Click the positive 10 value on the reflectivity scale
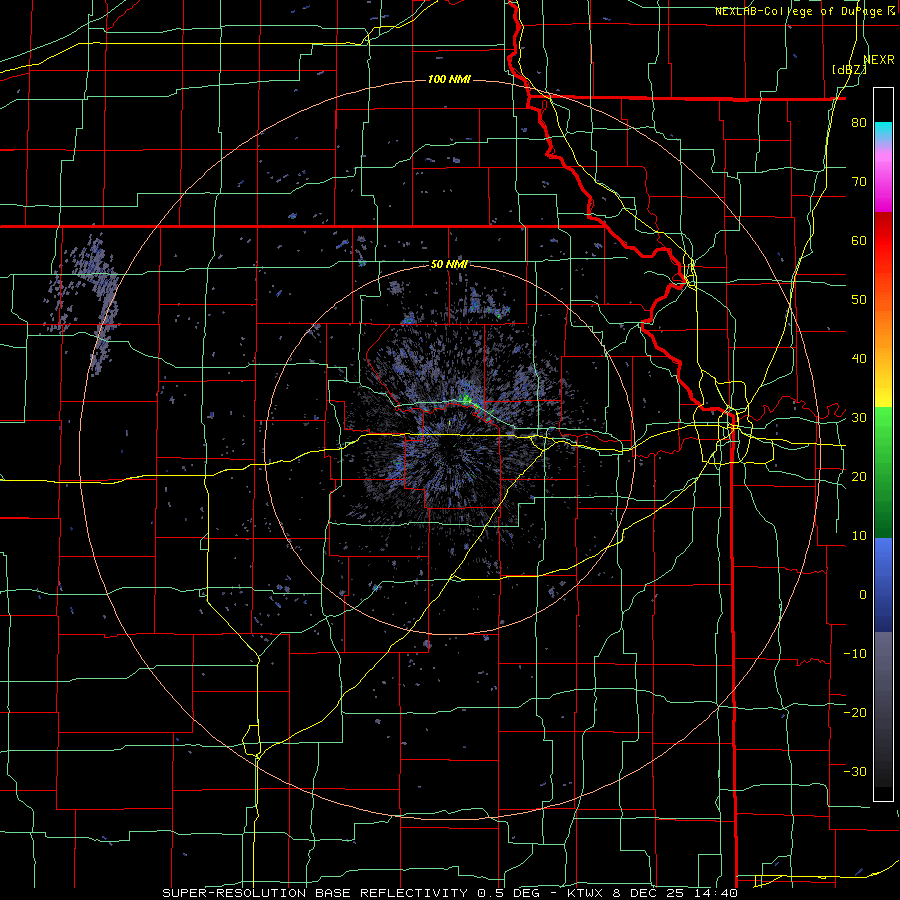The image size is (900, 900). pos(859,536)
